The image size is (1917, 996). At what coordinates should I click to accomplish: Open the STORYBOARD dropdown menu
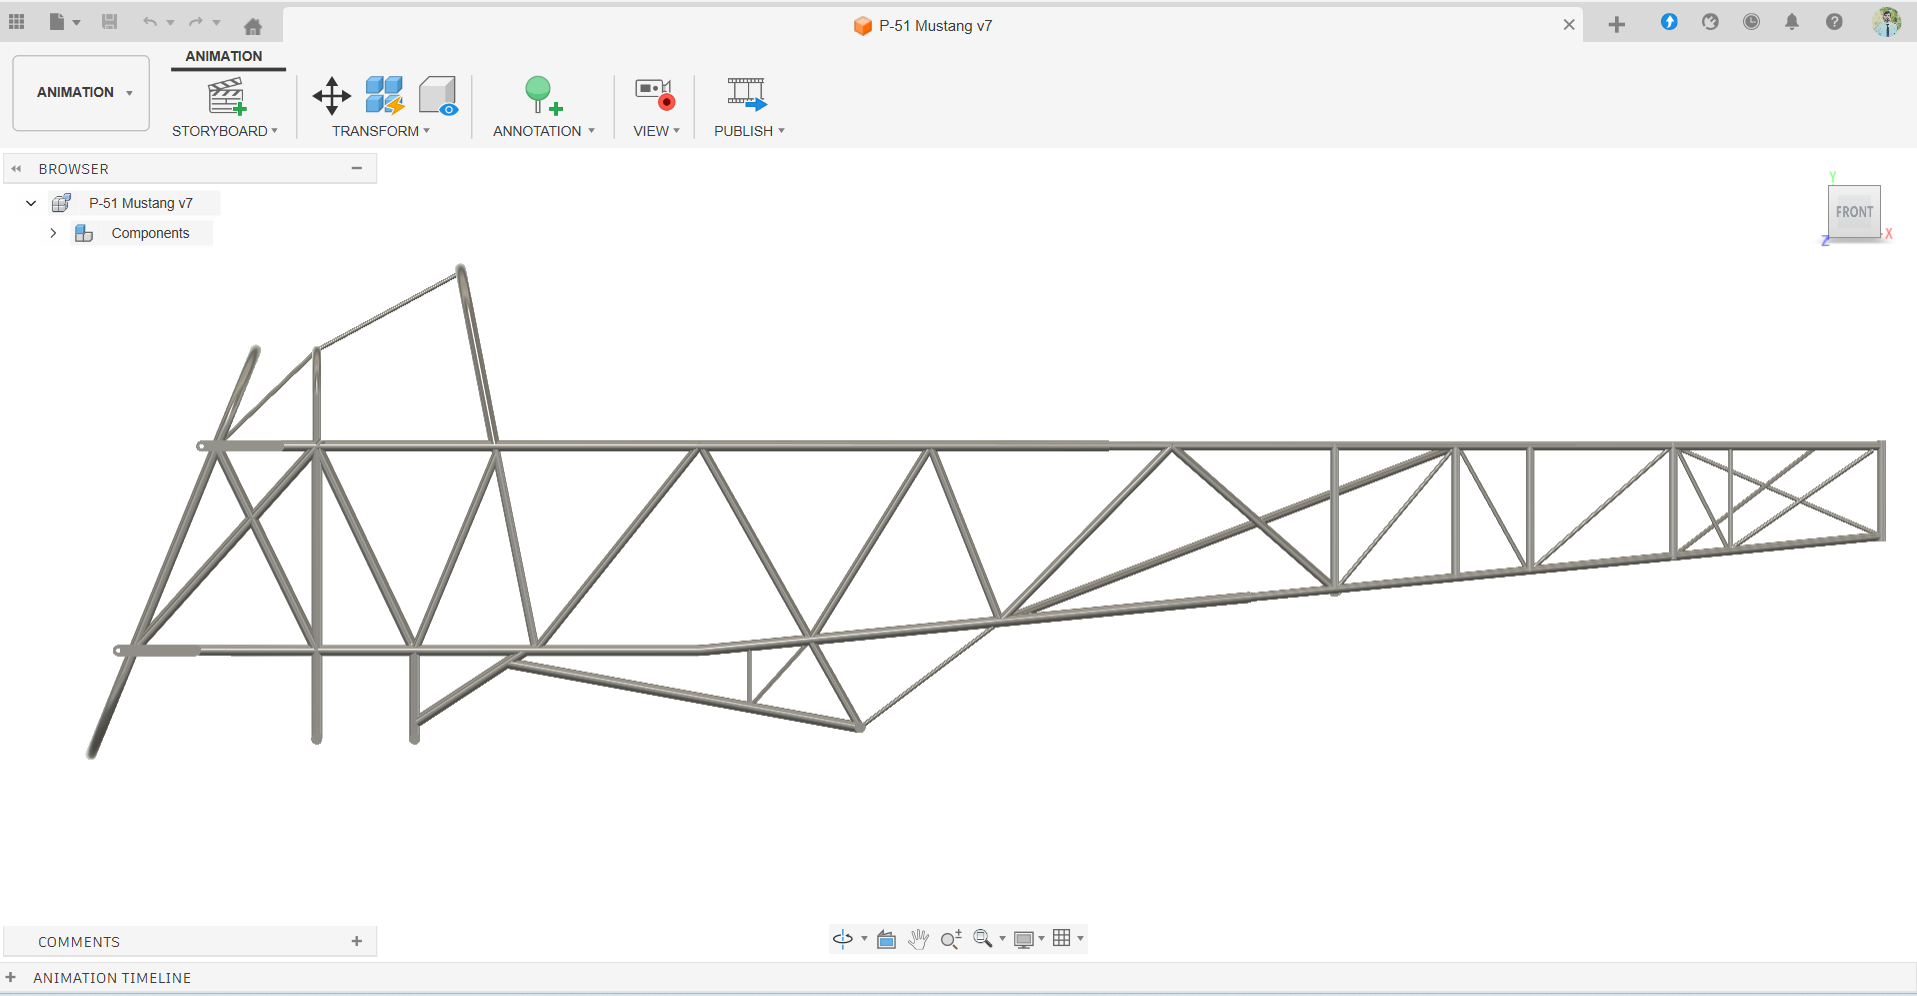225,131
